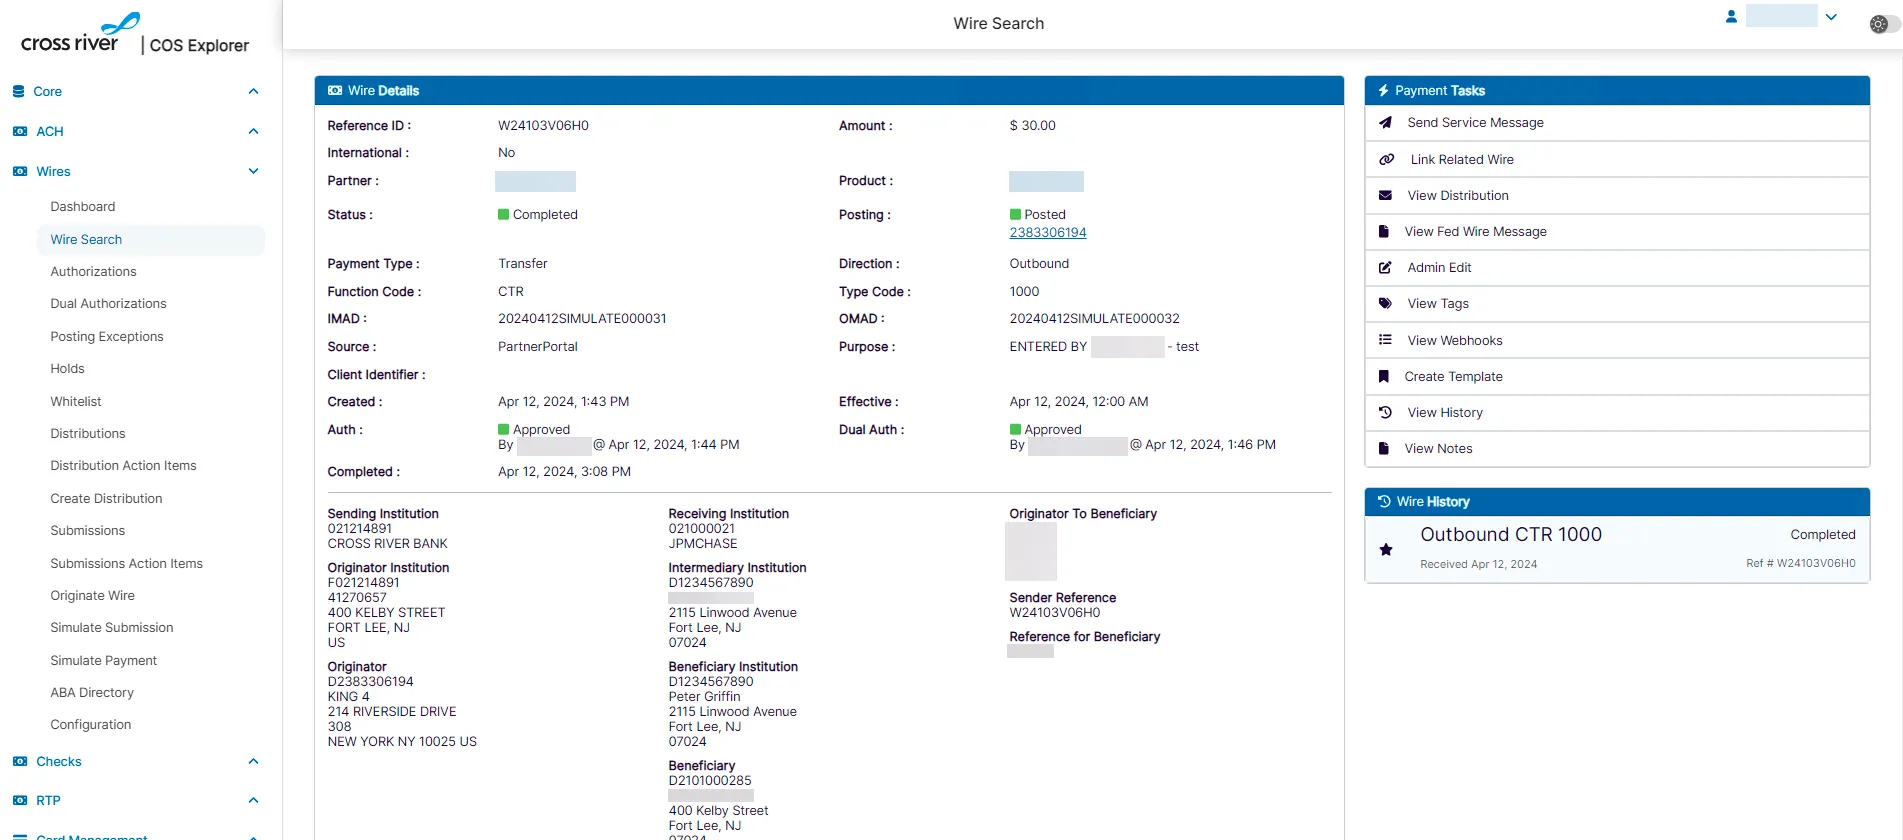Click the tags icon for View Tags

pyautogui.click(x=1385, y=303)
